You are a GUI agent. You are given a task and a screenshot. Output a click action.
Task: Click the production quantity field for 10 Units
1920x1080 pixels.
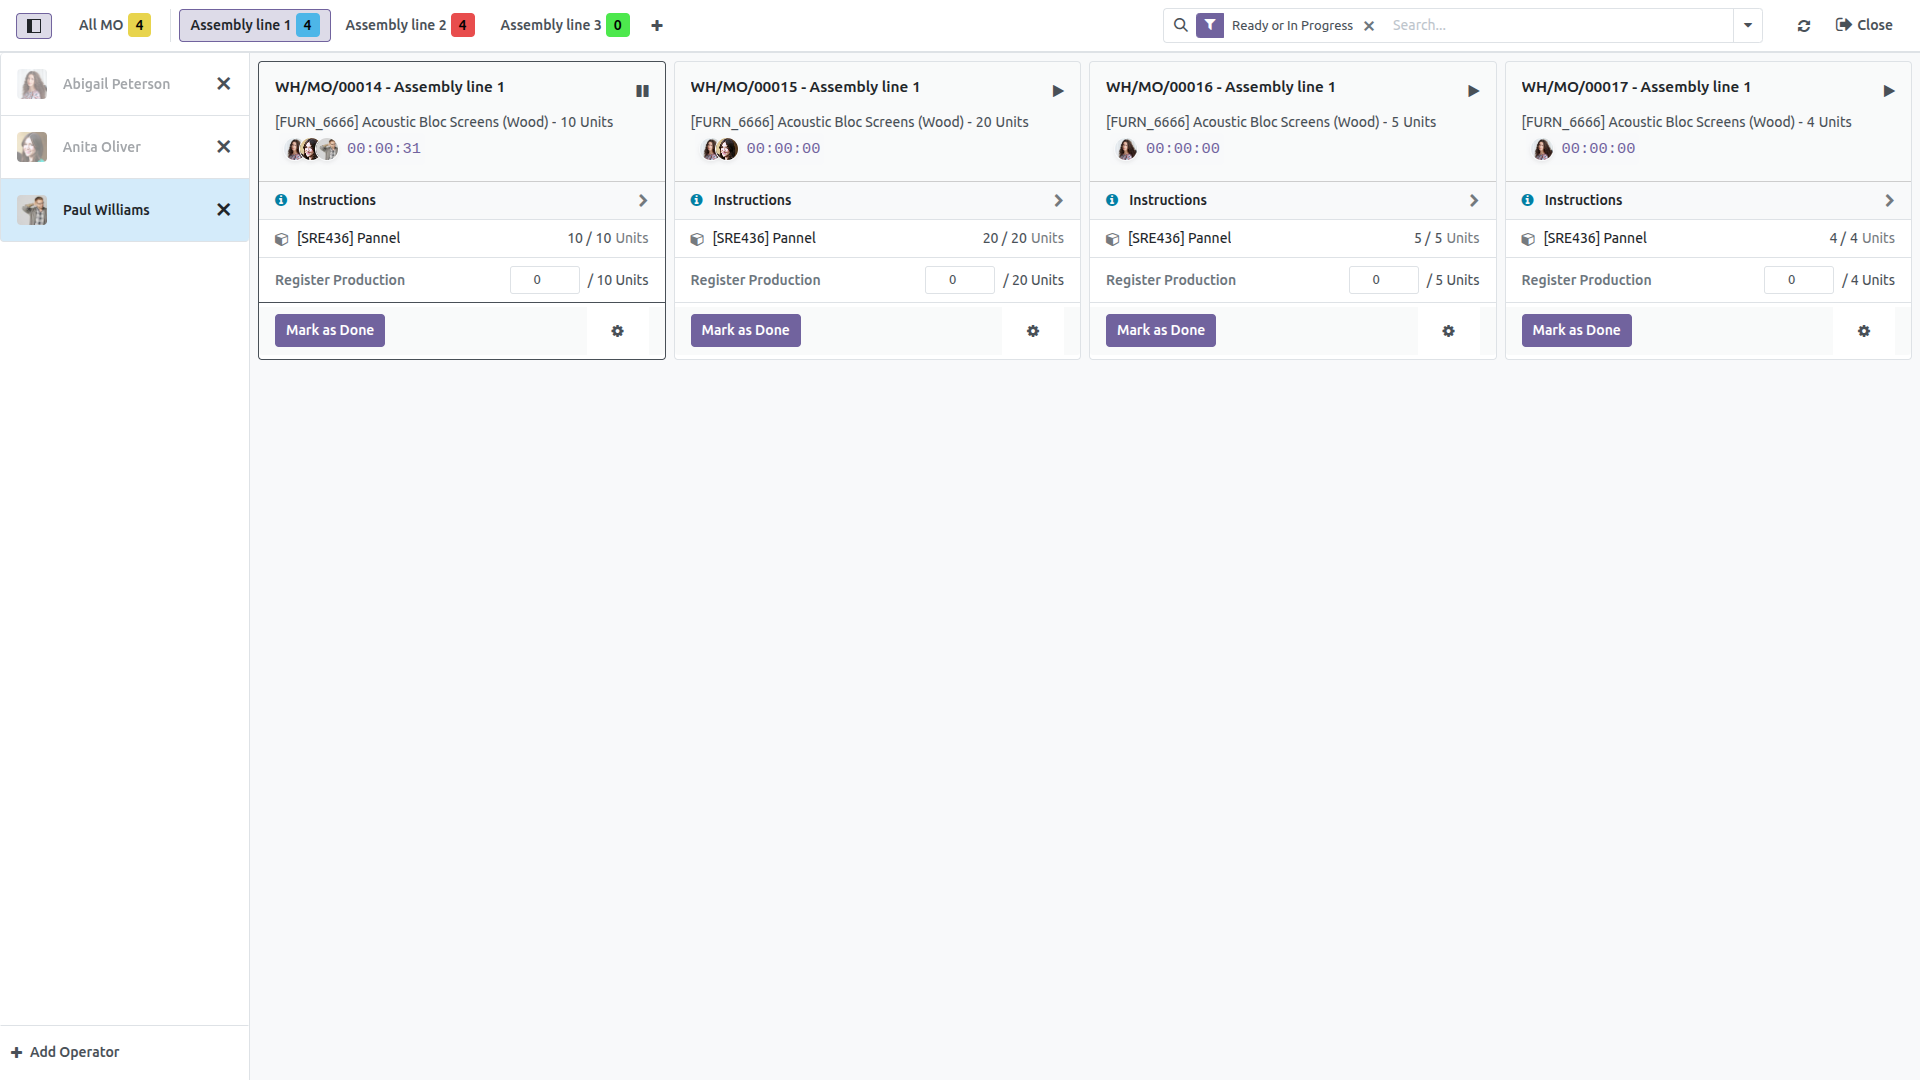(545, 280)
